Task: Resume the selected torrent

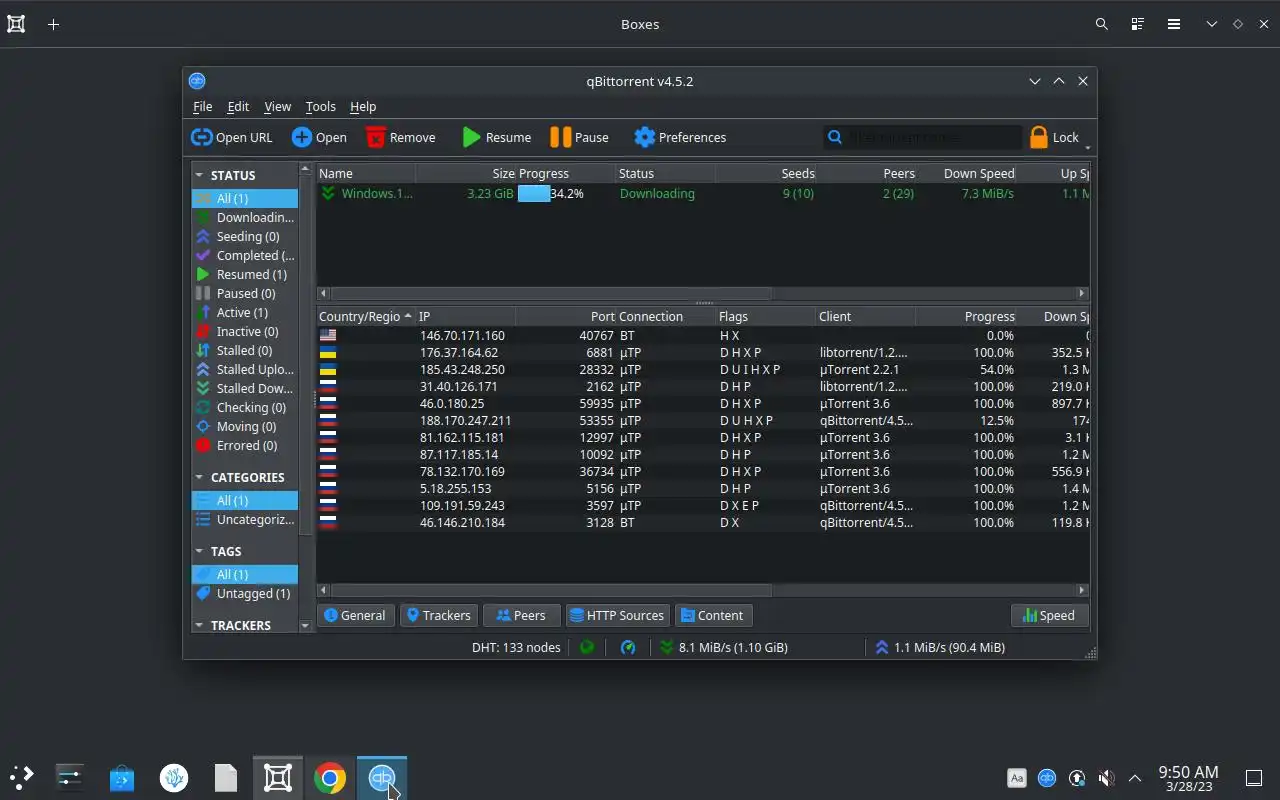Action: coord(496,137)
